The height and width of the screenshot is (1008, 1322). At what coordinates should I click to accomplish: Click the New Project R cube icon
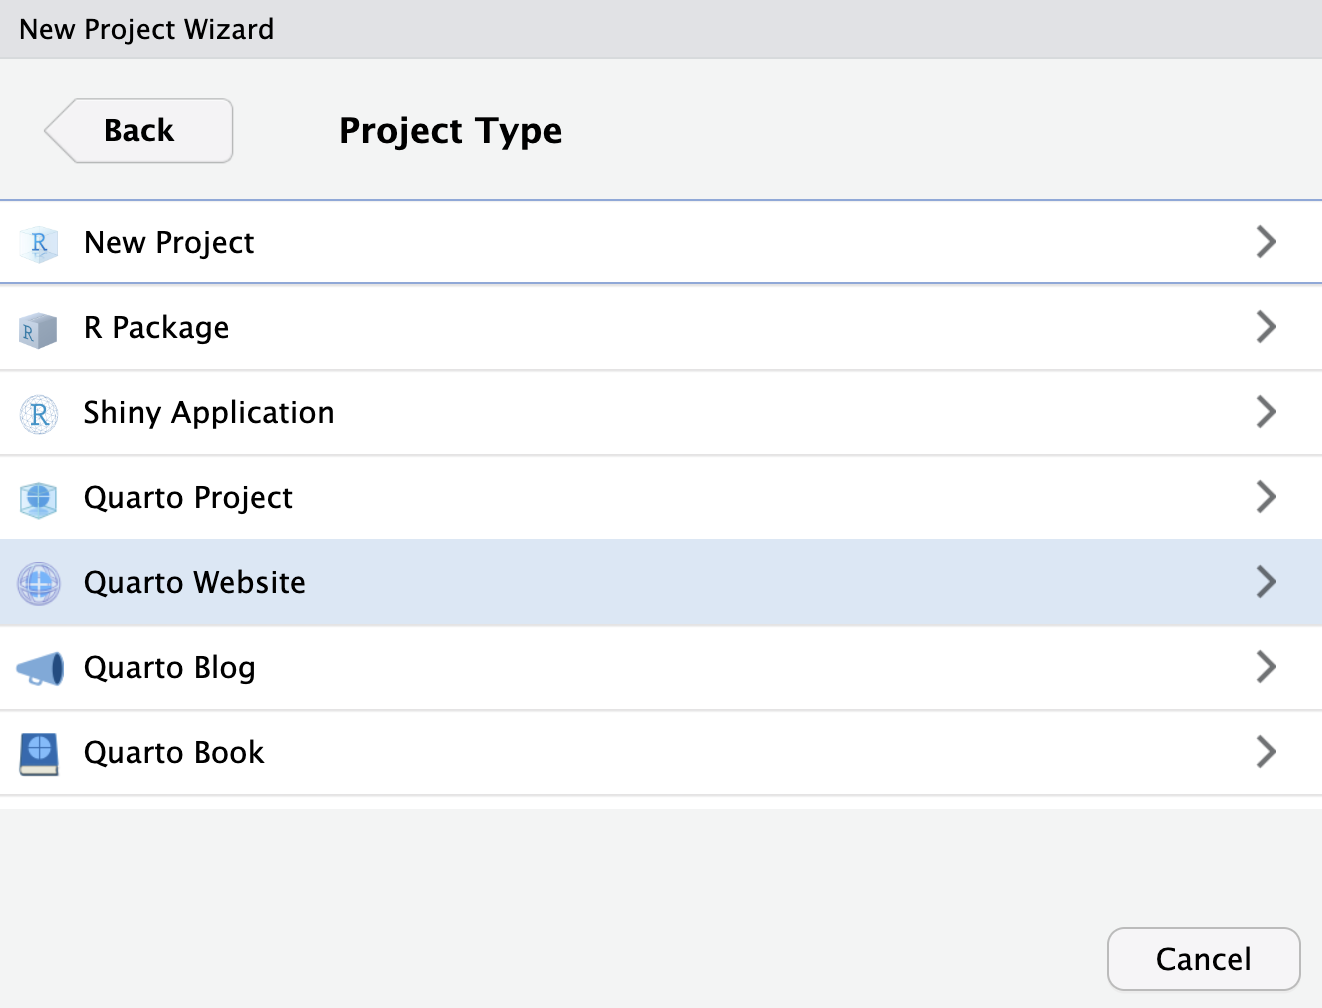pos(39,243)
